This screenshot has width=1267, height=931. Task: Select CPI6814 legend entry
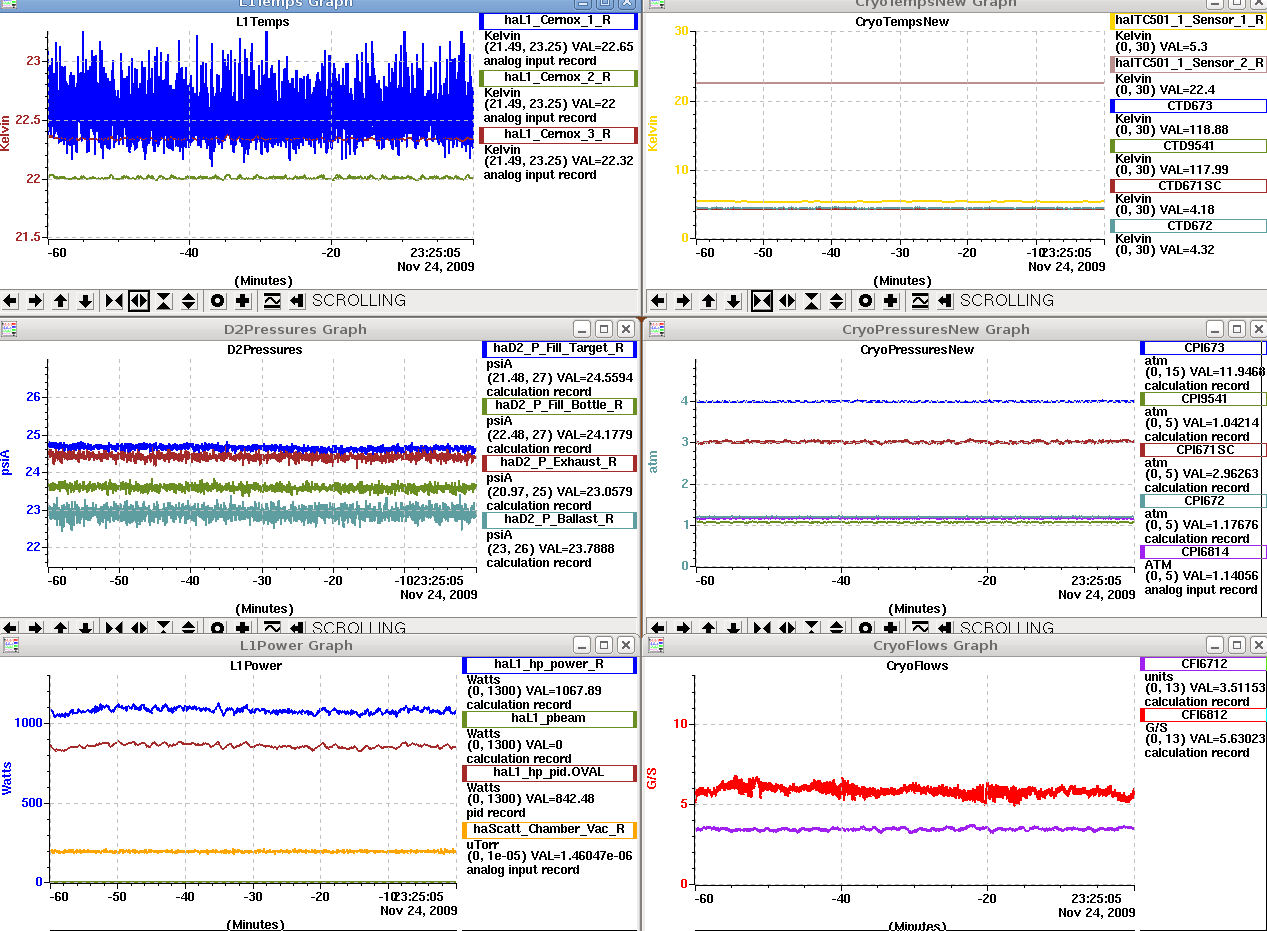click(1203, 552)
